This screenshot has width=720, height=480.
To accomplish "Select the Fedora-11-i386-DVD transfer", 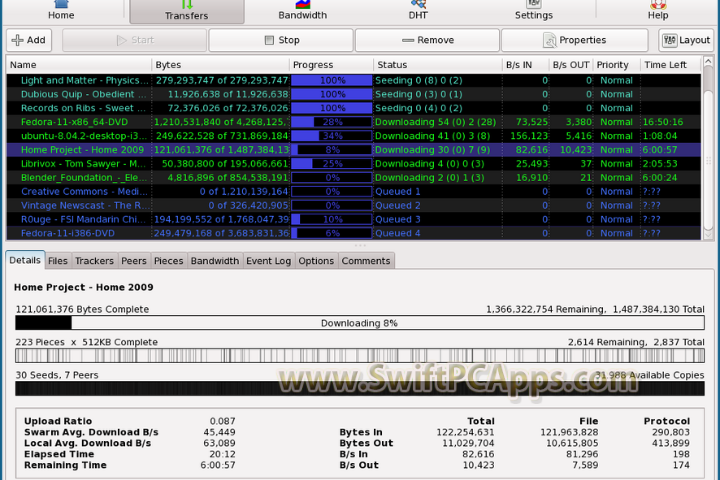I will [354, 233].
